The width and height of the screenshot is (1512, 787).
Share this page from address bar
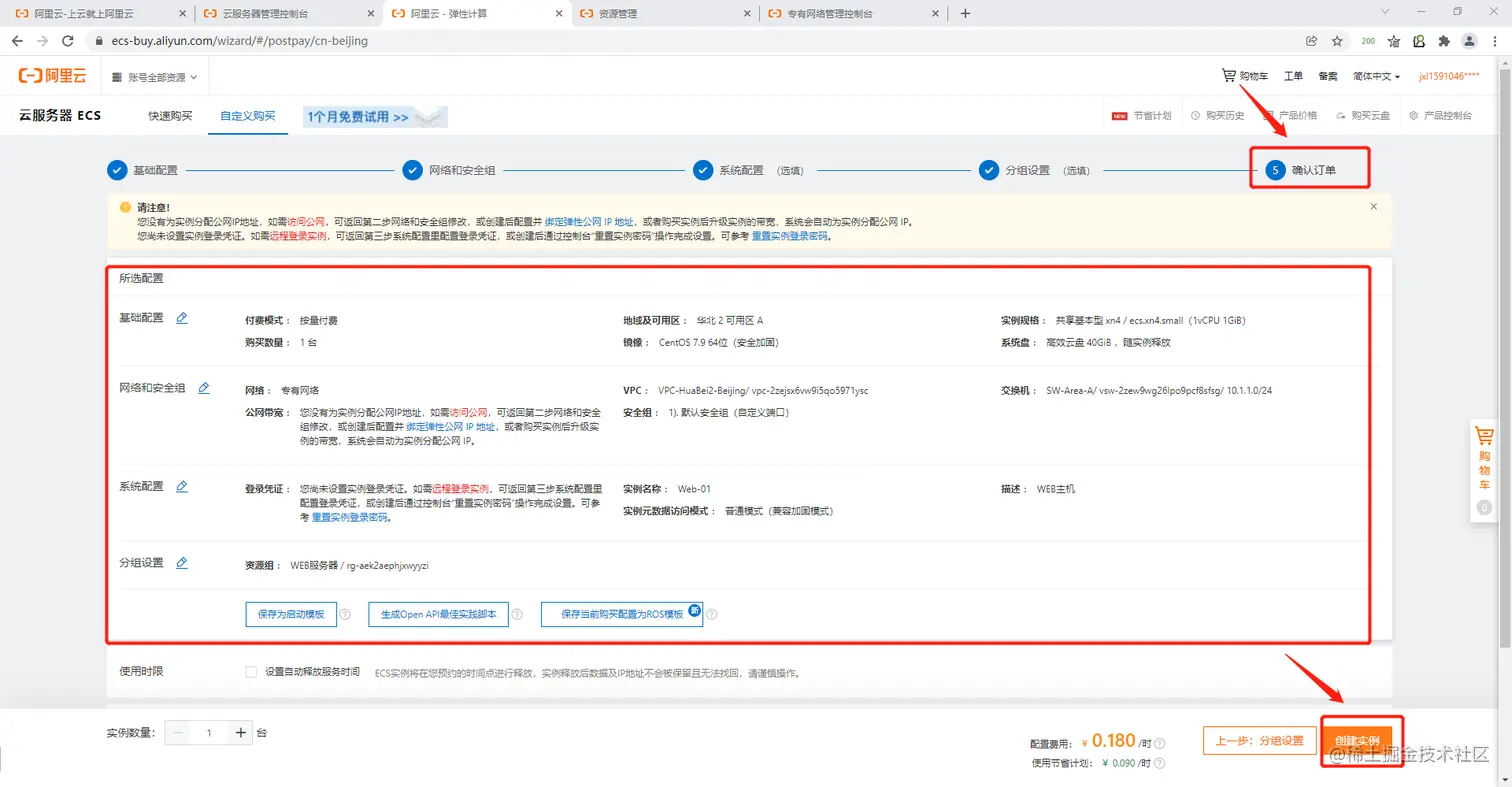click(1311, 41)
